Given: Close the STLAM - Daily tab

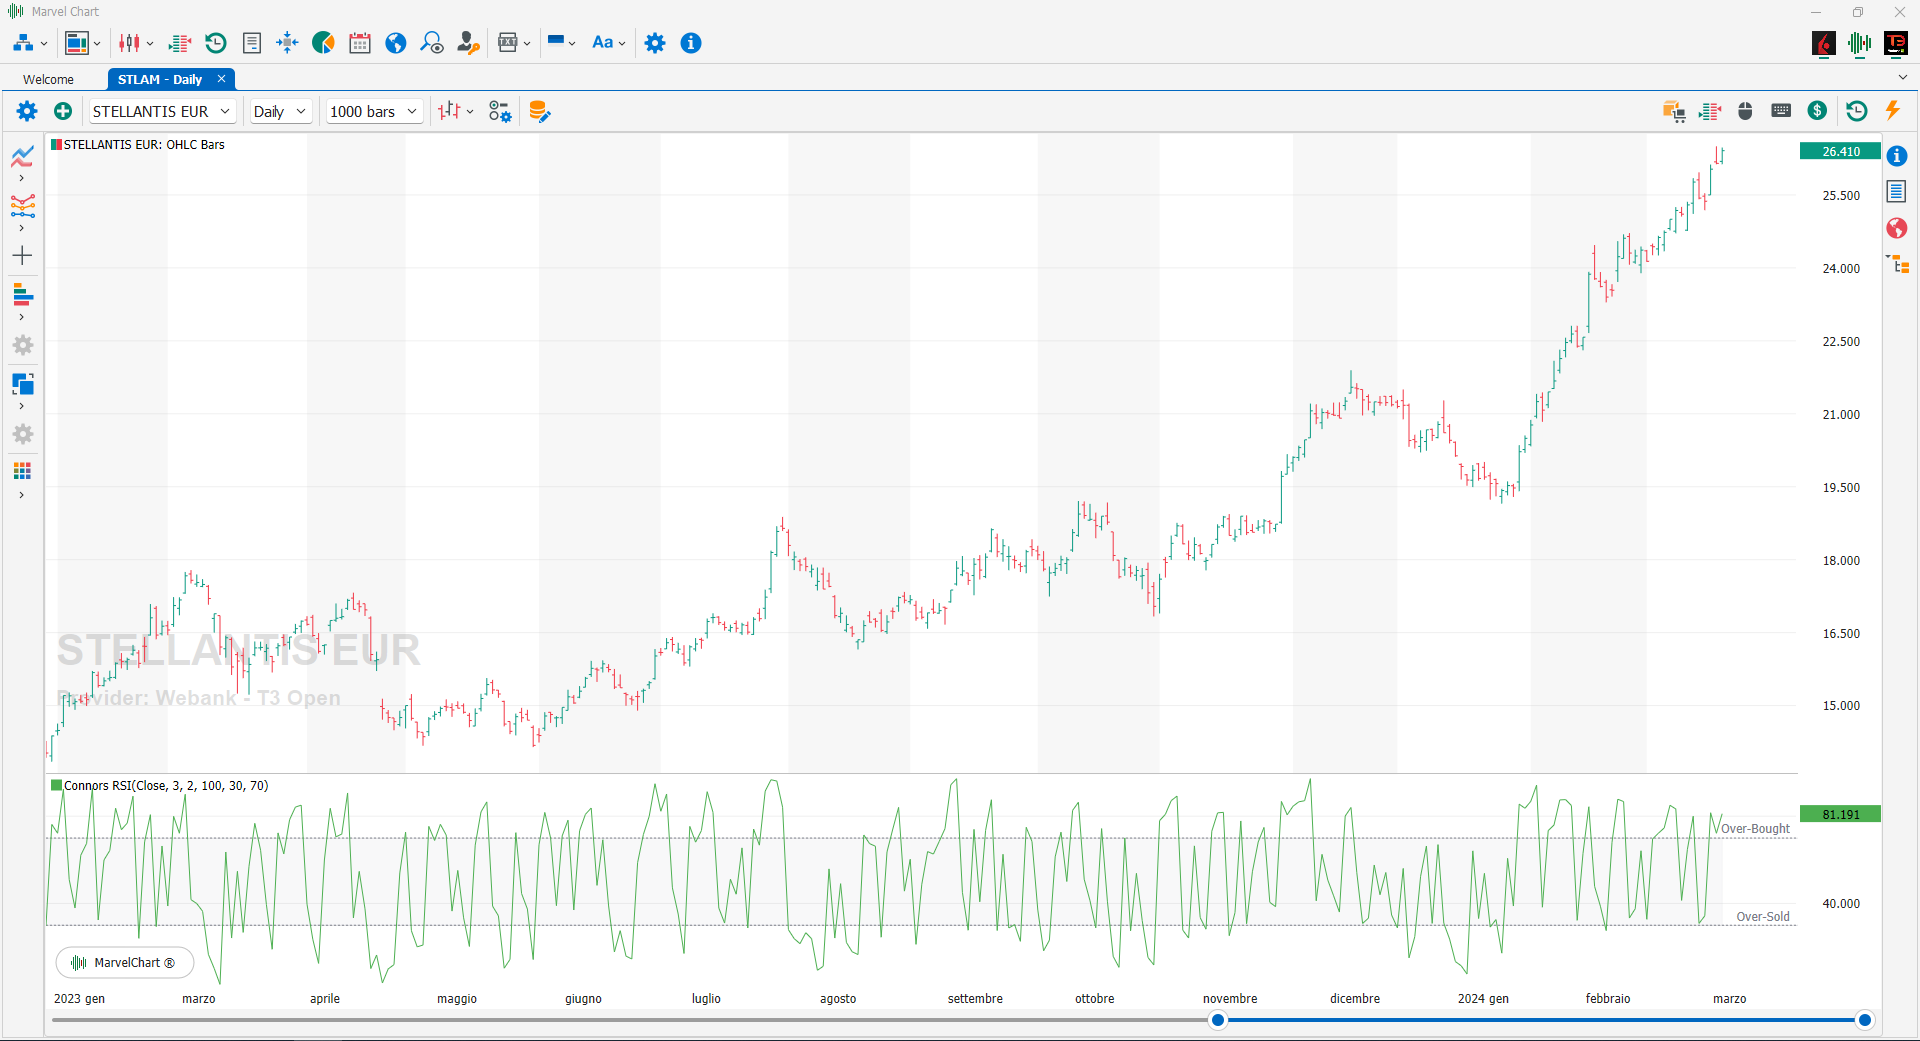Looking at the screenshot, I should coord(221,79).
